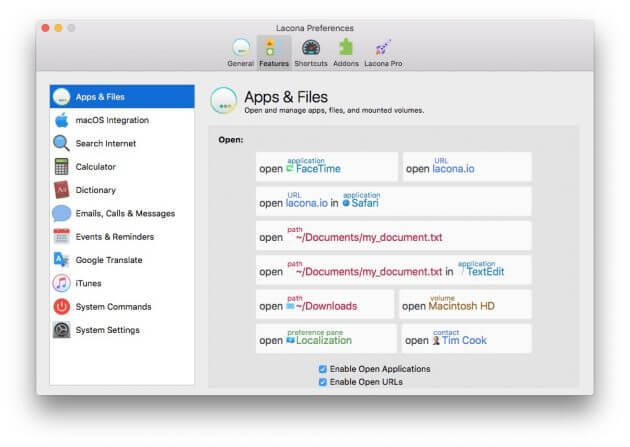
Task: Click the iTunes music note icon
Action: click(x=61, y=283)
